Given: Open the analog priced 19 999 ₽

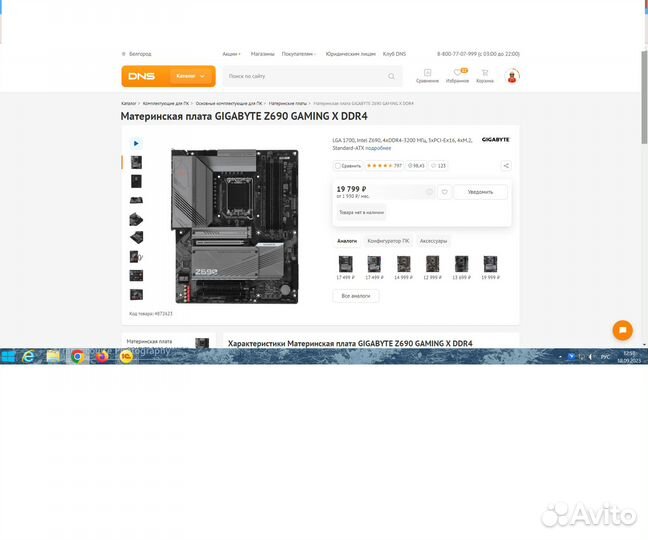Looking at the screenshot, I should 490,267.
